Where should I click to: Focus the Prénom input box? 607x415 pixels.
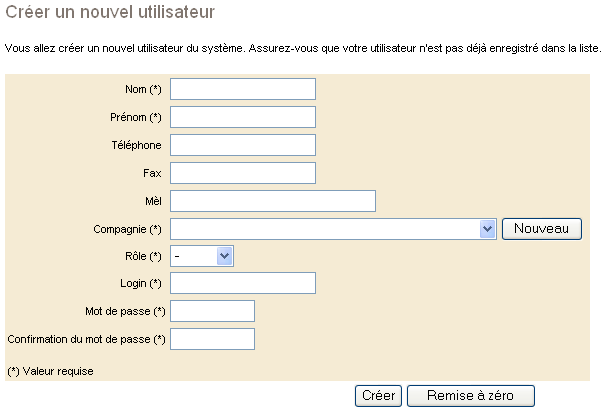[x=243, y=117]
